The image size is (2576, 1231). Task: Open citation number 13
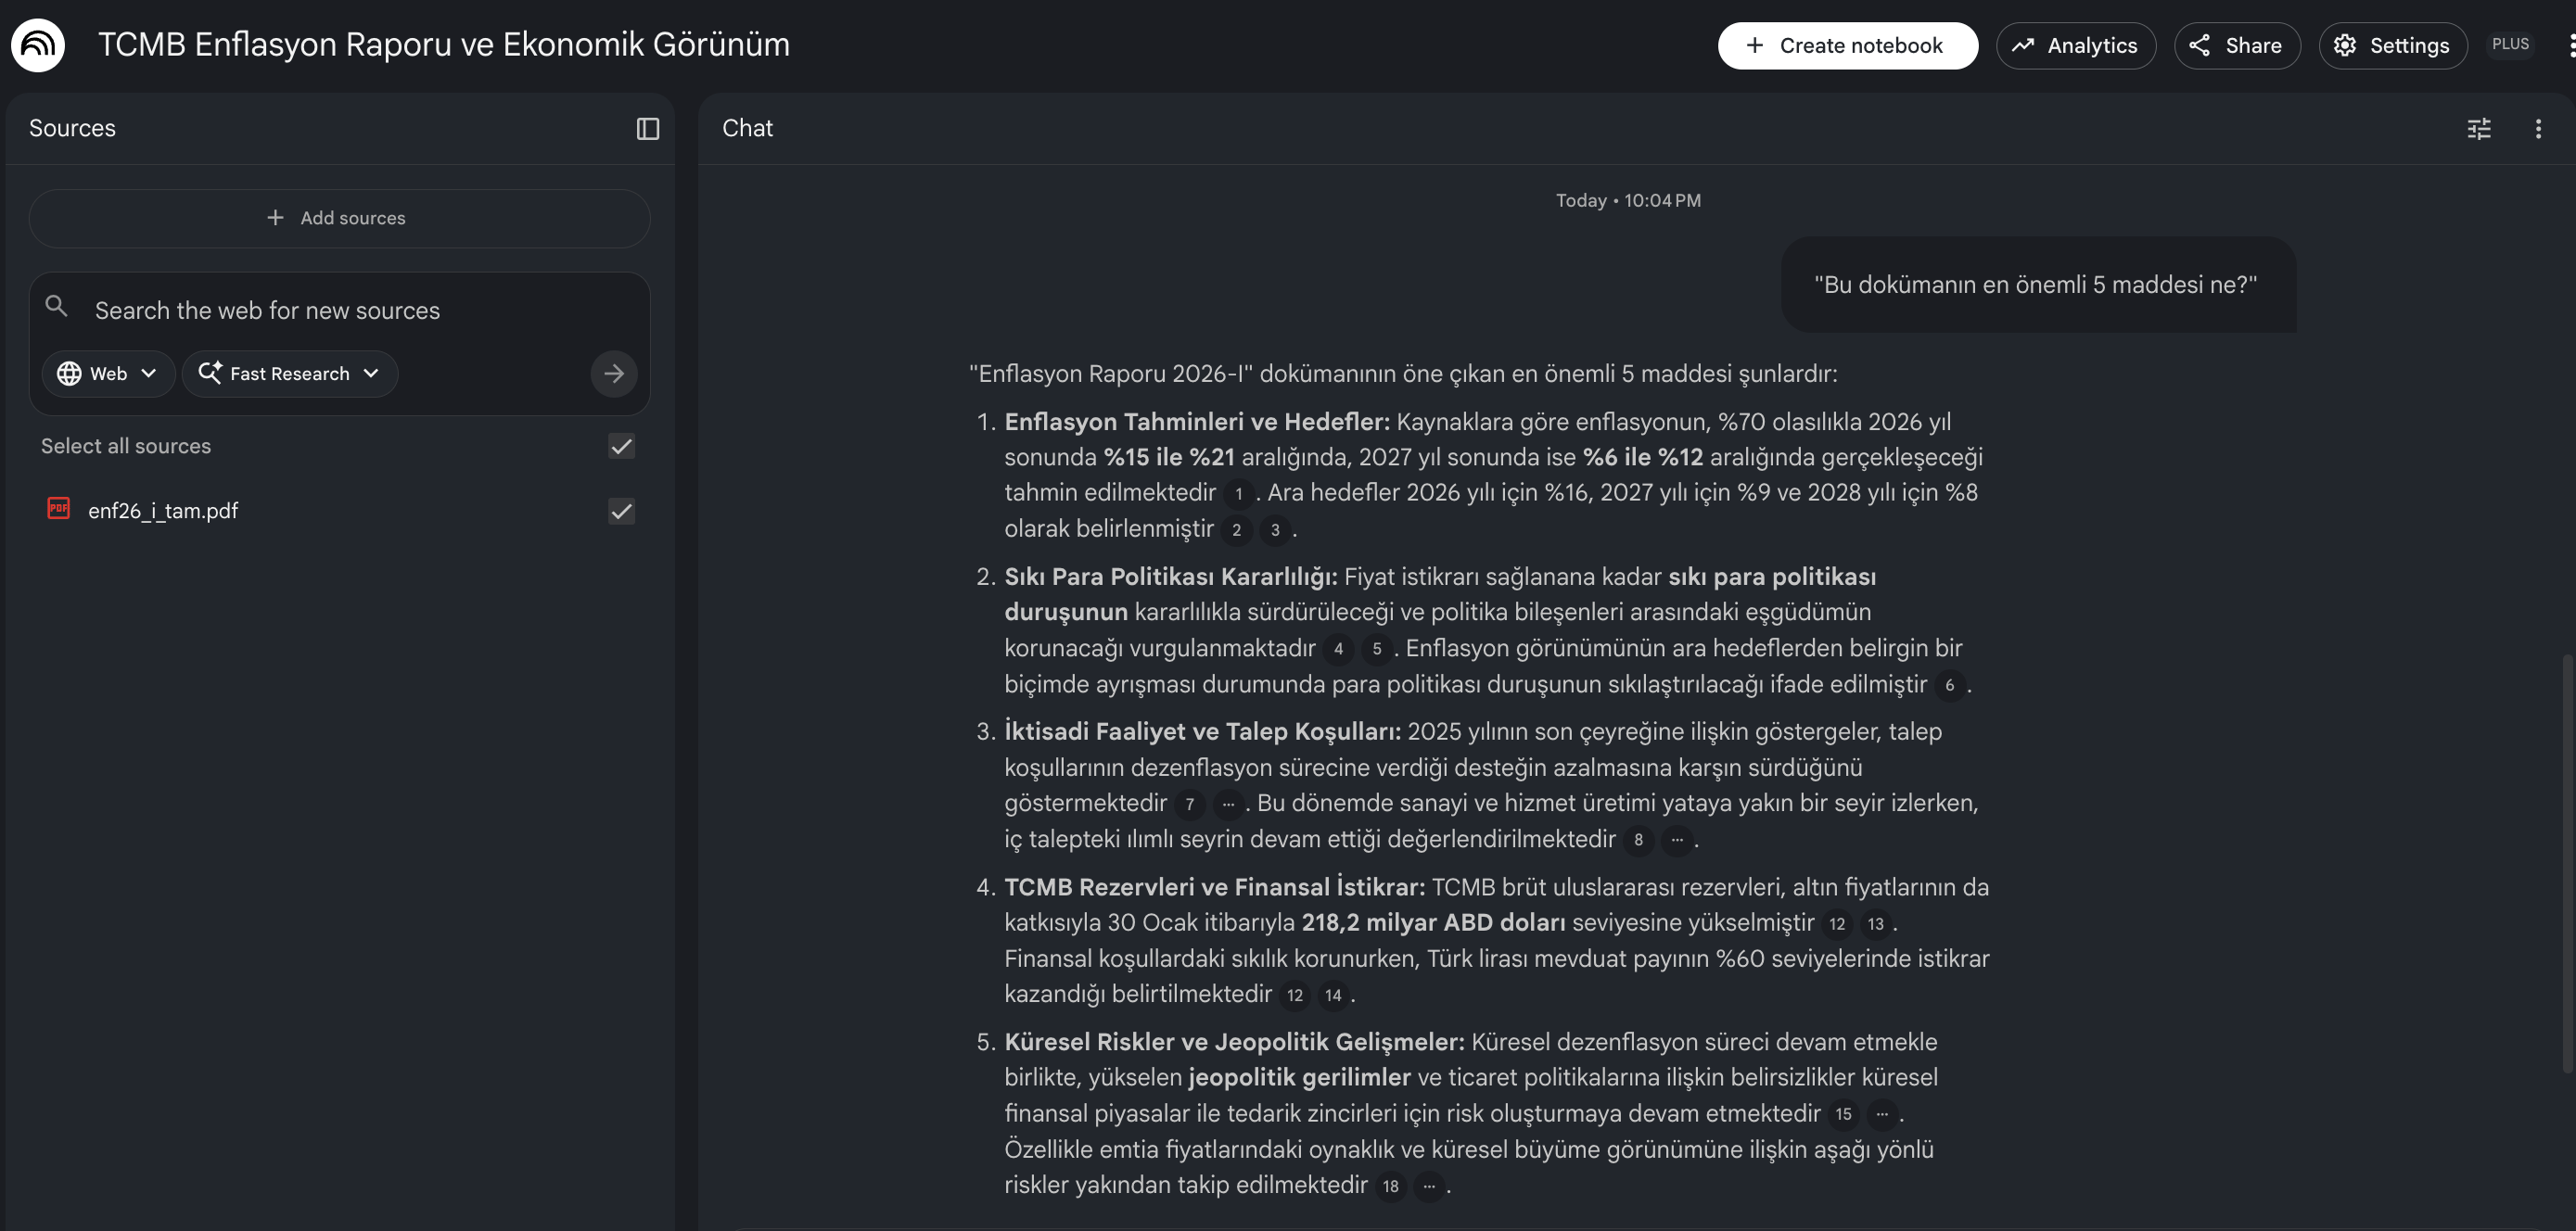[x=1875, y=924]
